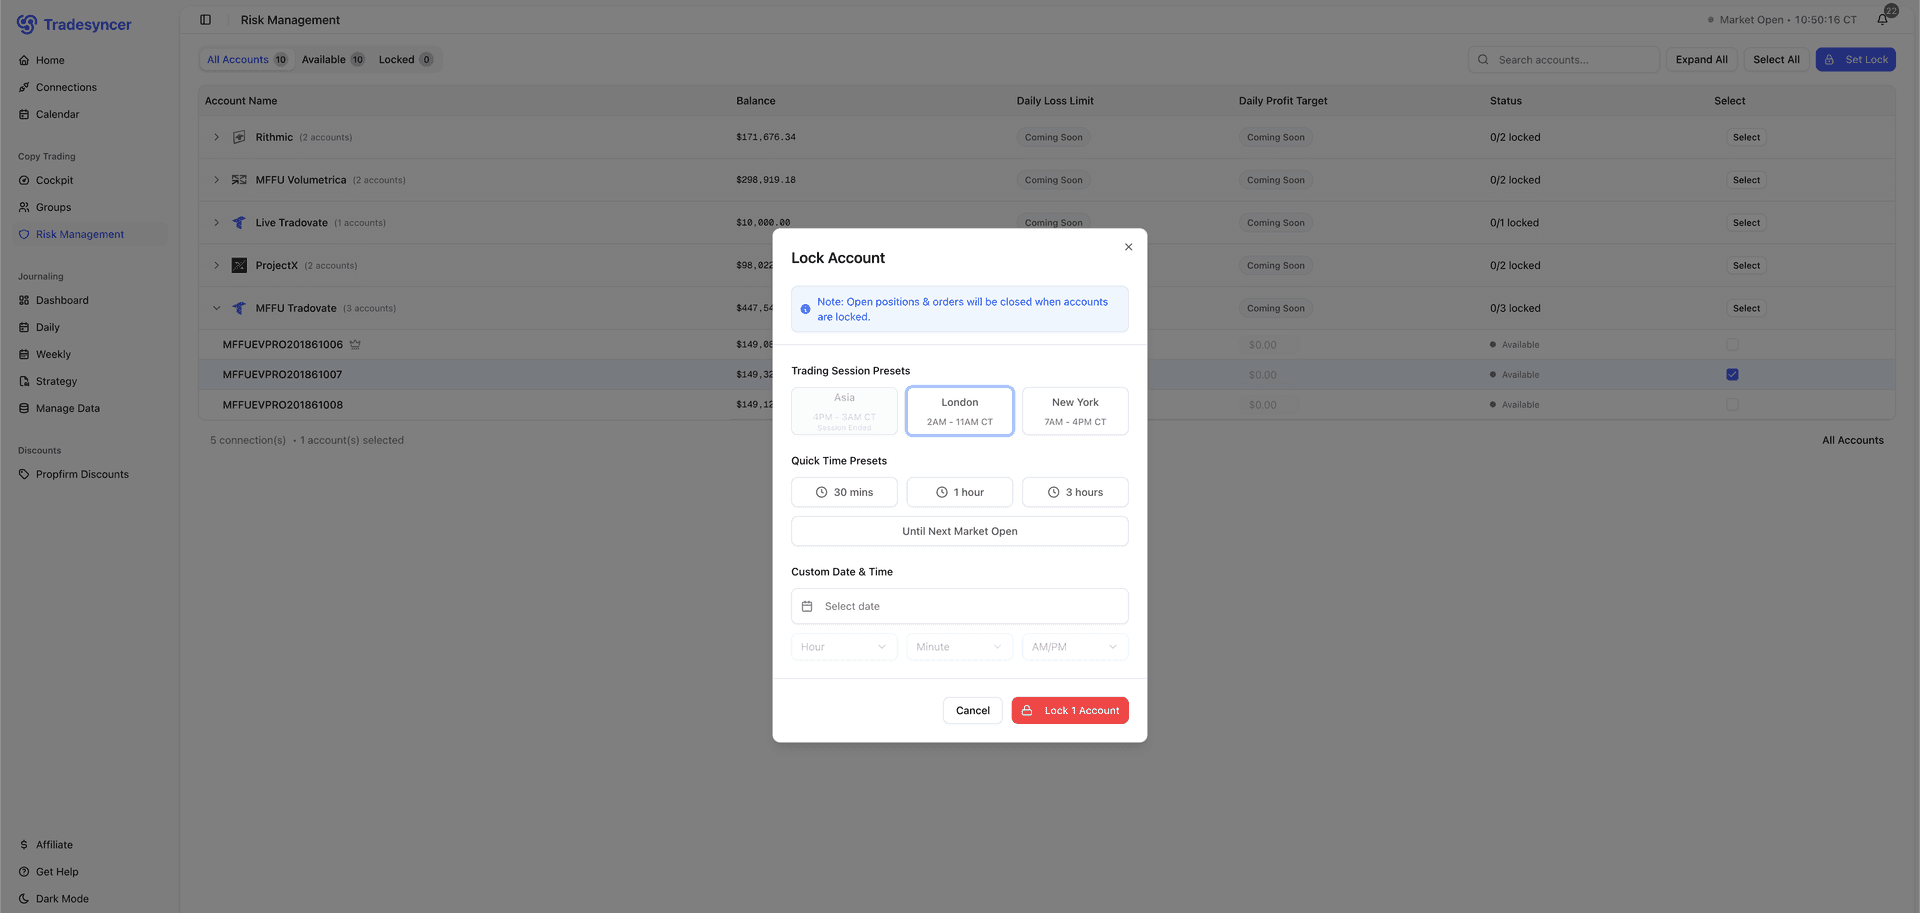
Task: Open the Connections sidebar icon
Action: (x=24, y=87)
